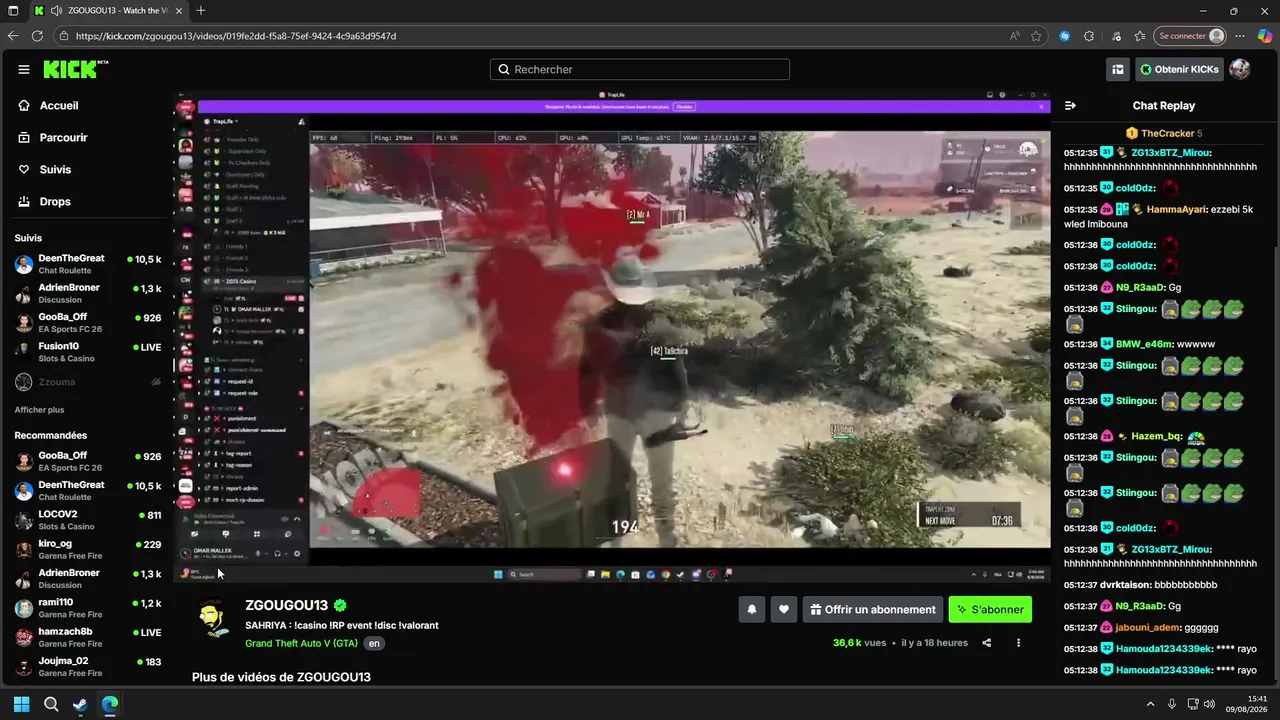The image size is (1280, 720).
Task: Open recommended channel rami110
Action: coord(88,608)
